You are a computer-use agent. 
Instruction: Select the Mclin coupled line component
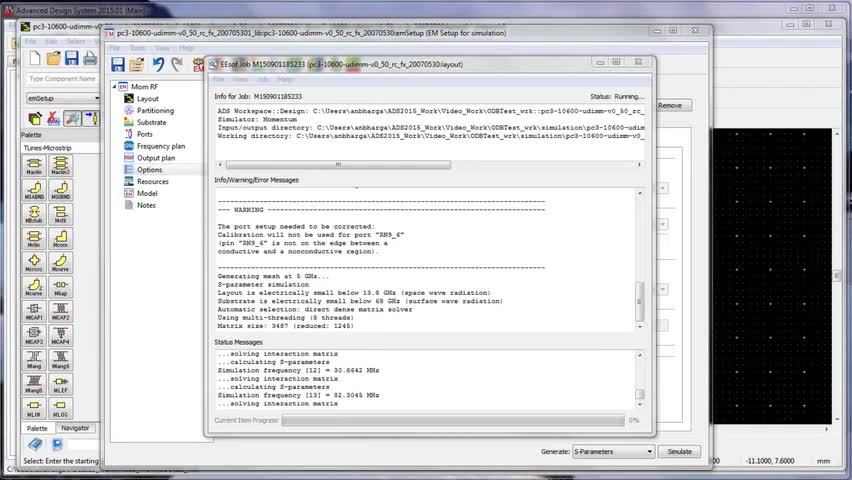34,238
